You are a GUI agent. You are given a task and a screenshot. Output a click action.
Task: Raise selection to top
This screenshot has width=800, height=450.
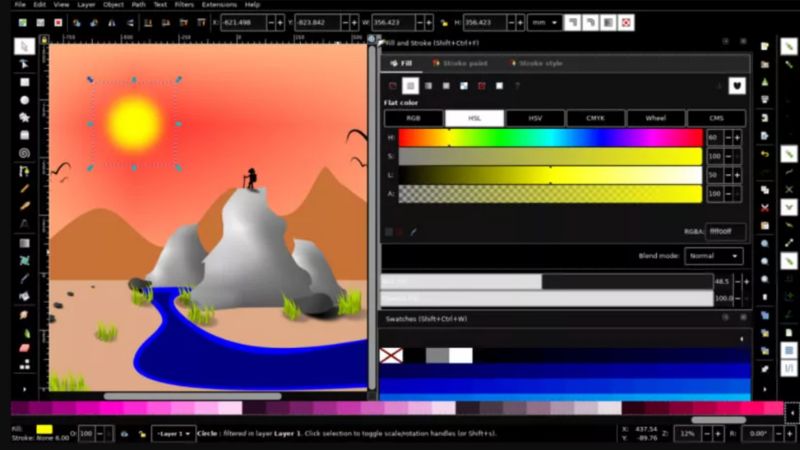point(202,22)
